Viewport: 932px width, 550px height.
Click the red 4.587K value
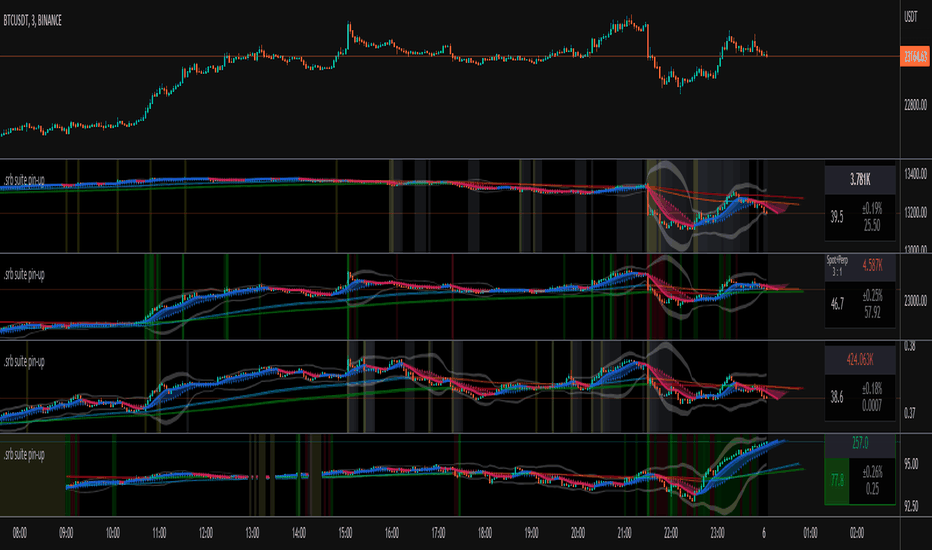tap(872, 266)
